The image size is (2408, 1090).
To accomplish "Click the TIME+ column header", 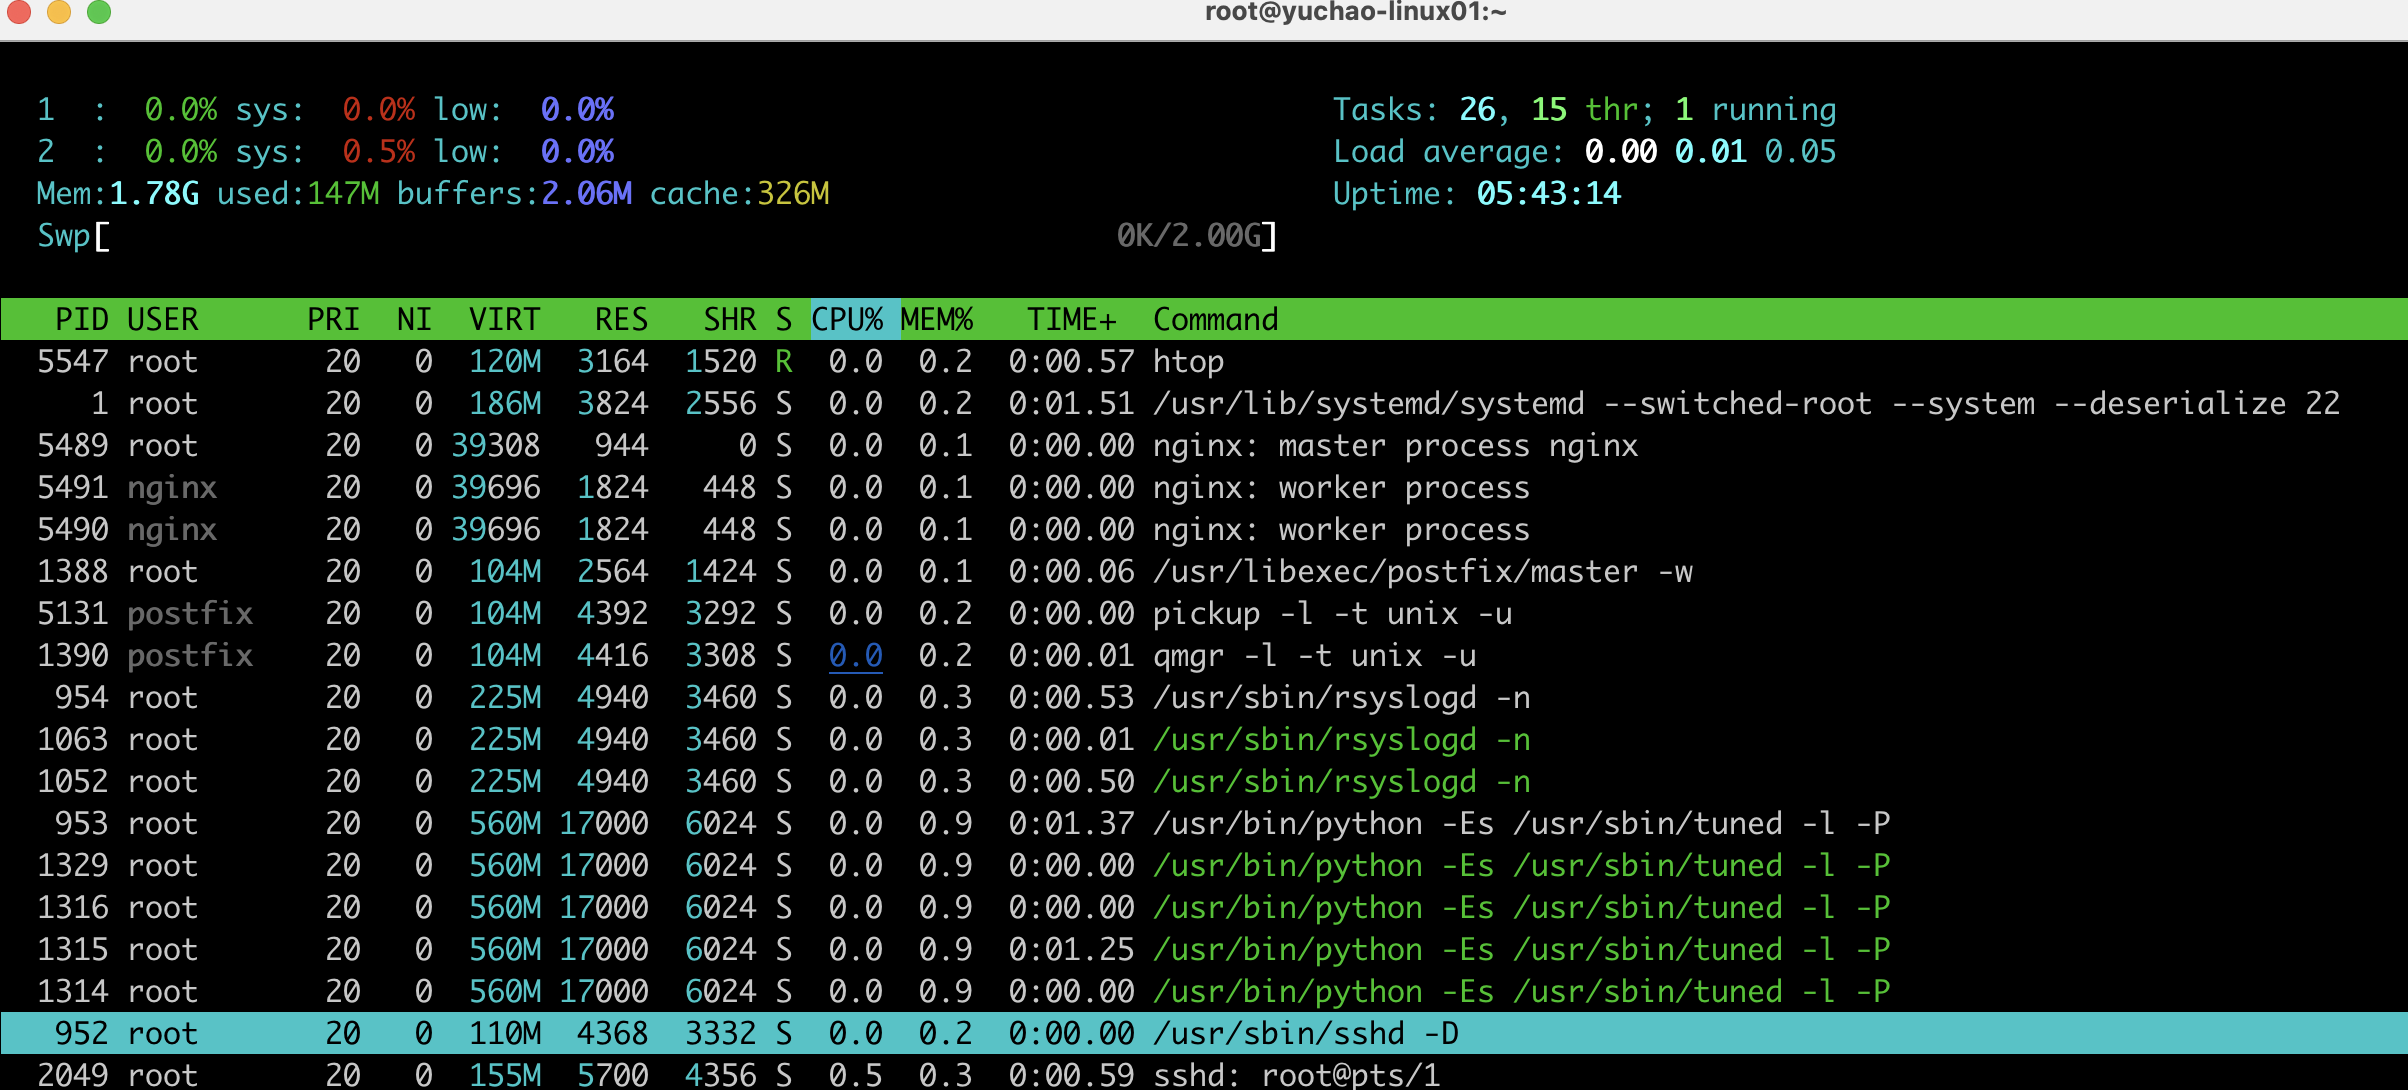I will 1071,320.
